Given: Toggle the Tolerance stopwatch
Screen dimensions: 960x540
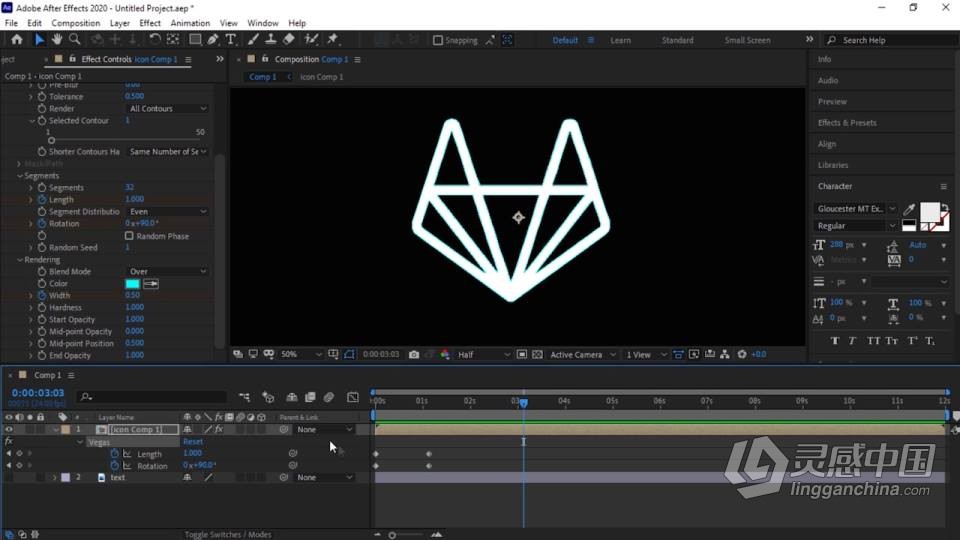Looking at the screenshot, I should pos(42,97).
